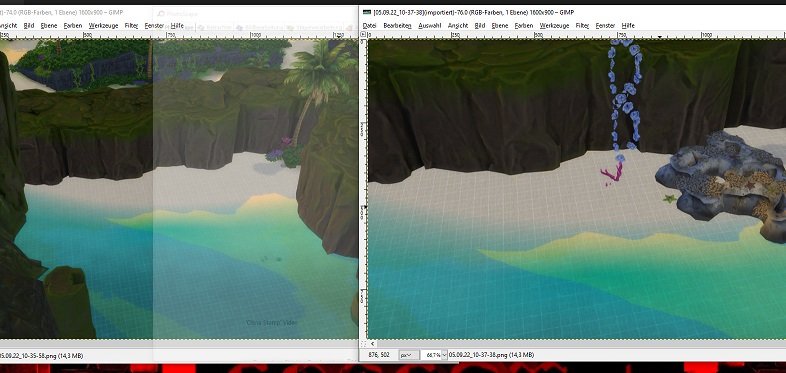Open the Auswahl menu
Image resolution: width=786 pixels, height=373 pixels.
click(429, 26)
